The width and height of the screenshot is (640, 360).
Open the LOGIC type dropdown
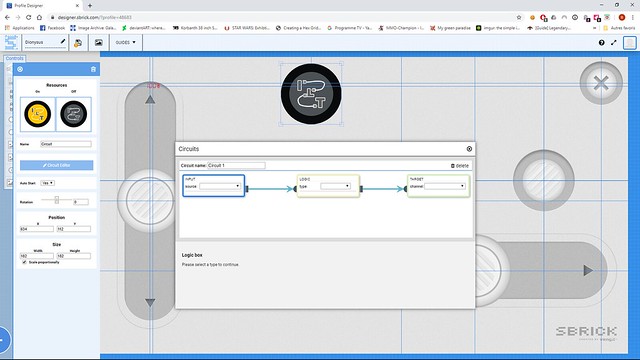pyautogui.click(x=335, y=186)
